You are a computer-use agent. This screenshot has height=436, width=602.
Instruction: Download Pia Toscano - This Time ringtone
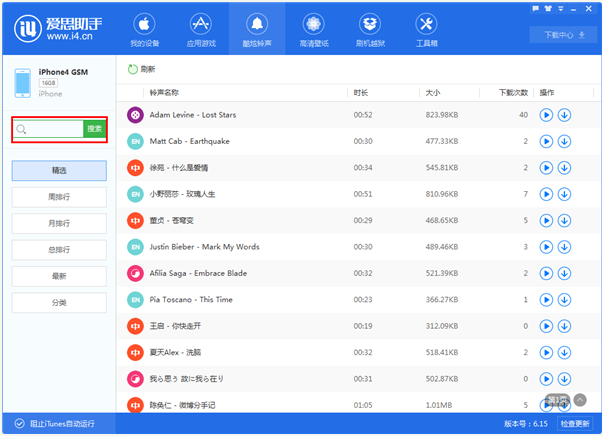[x=564, y=299]
